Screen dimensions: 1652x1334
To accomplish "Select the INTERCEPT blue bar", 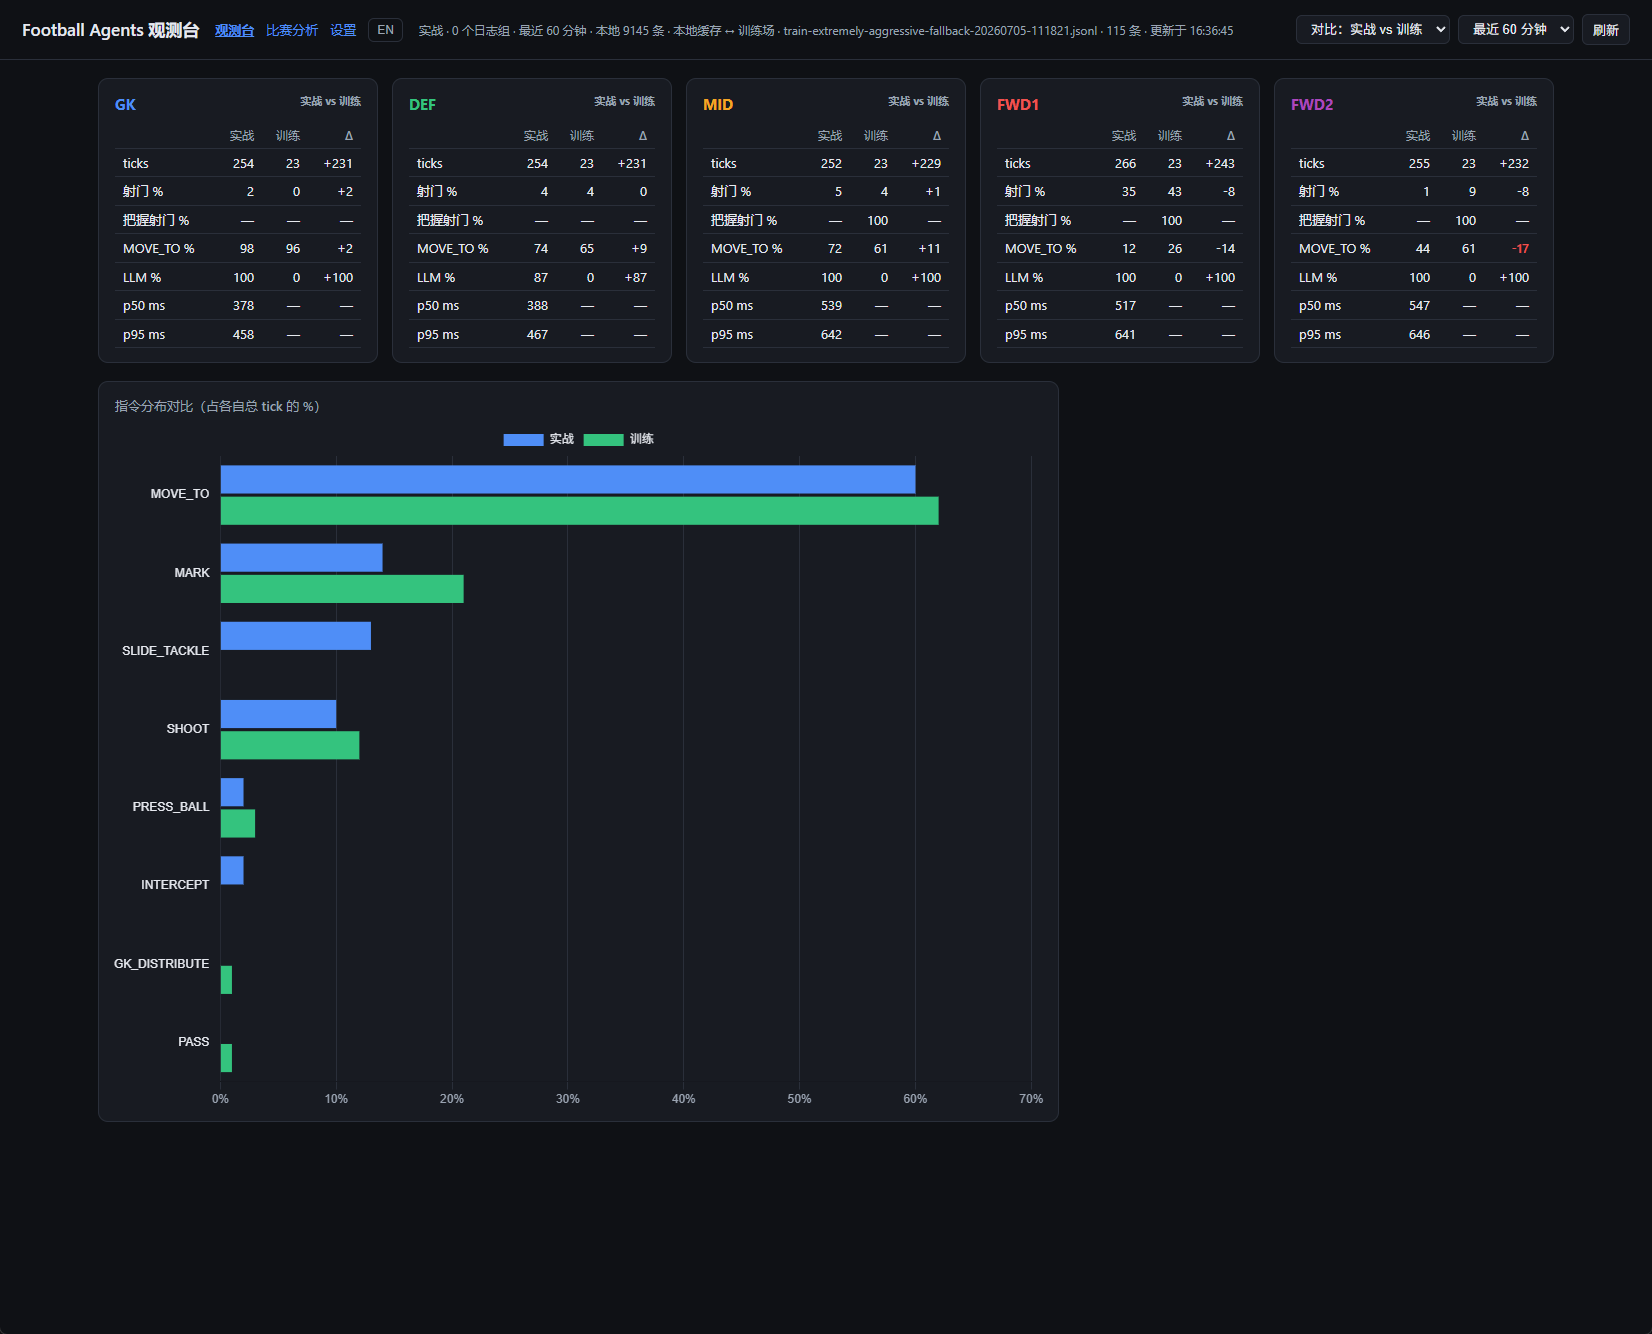I will (x=232, y=870).
